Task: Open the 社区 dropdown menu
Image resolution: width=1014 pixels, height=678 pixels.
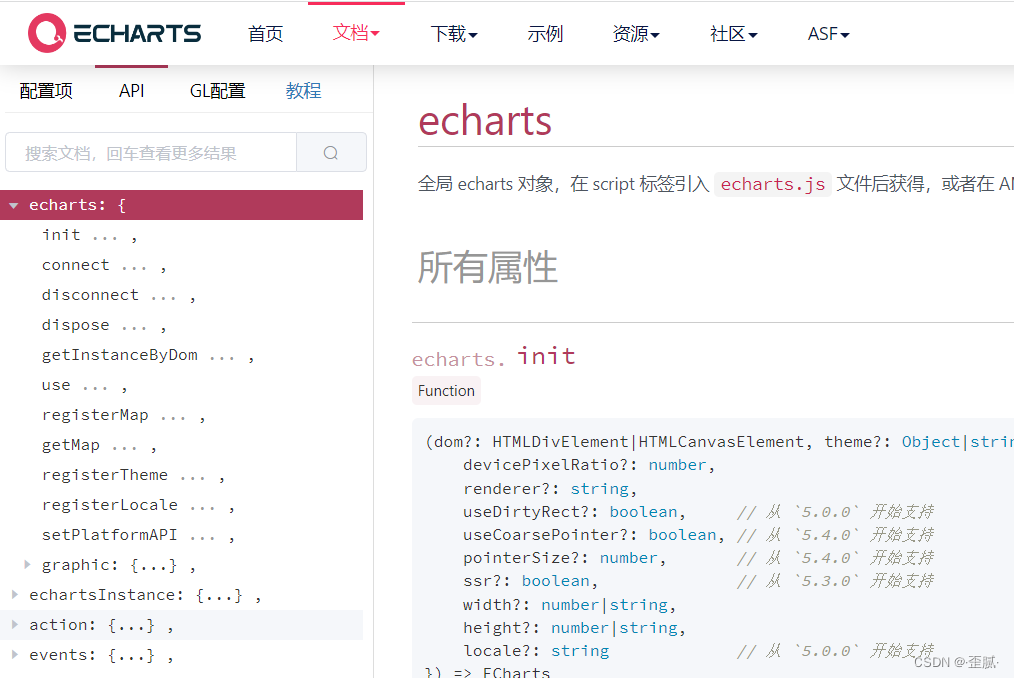Action: pos(732,33)
